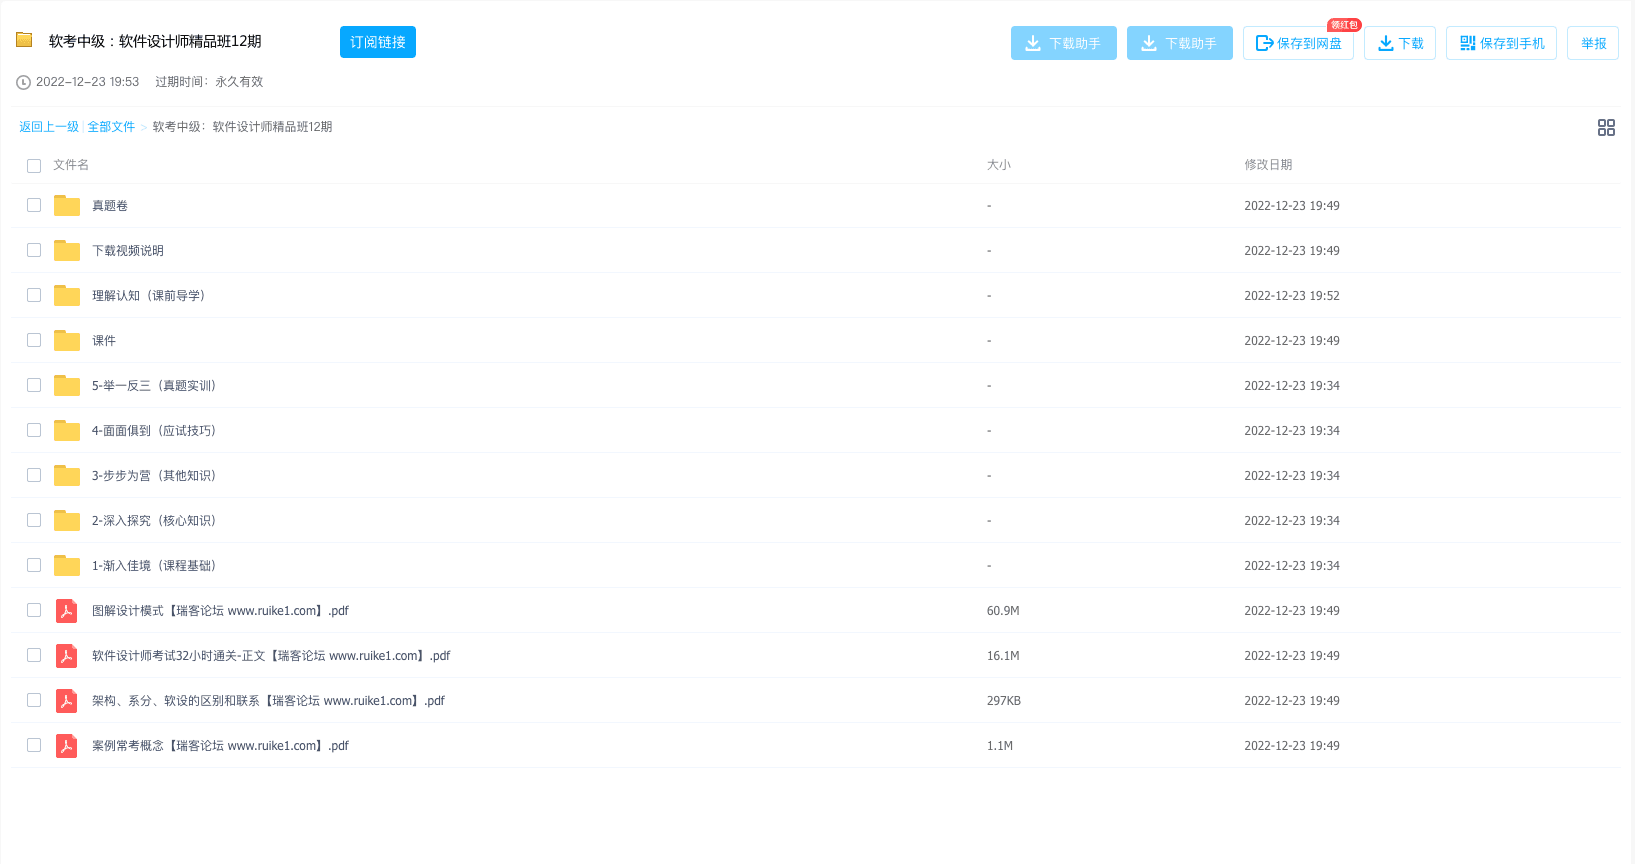Click folder icon for 1-渐入佳境

pos(67,565)
